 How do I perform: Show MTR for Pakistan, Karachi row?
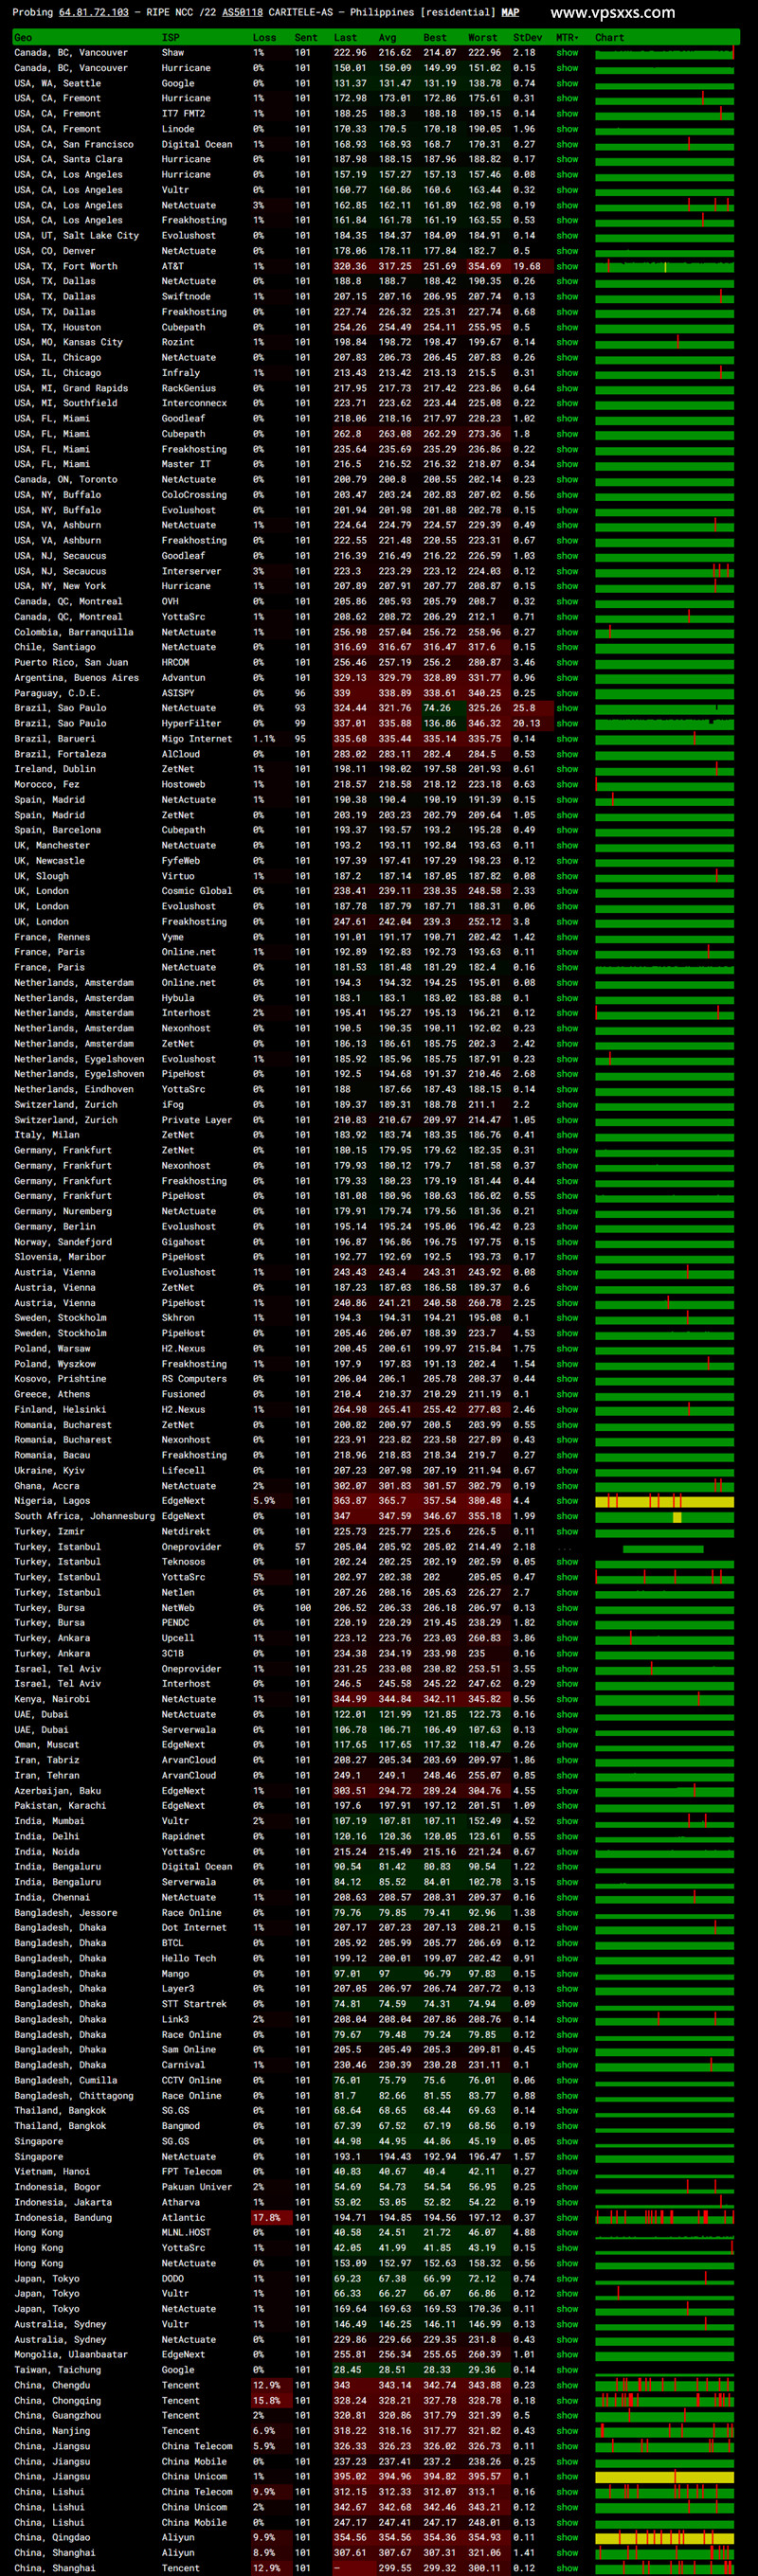pos(567,1806)
